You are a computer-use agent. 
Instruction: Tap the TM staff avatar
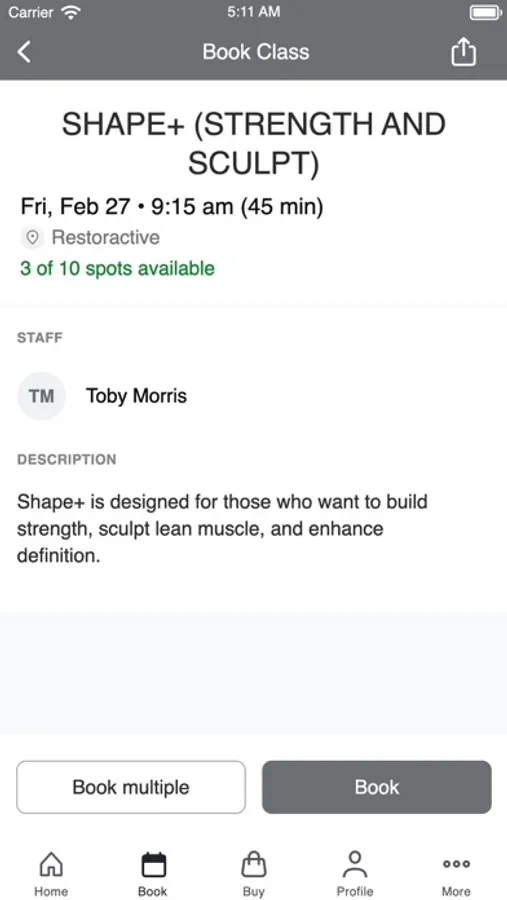(x=41, y=396)
